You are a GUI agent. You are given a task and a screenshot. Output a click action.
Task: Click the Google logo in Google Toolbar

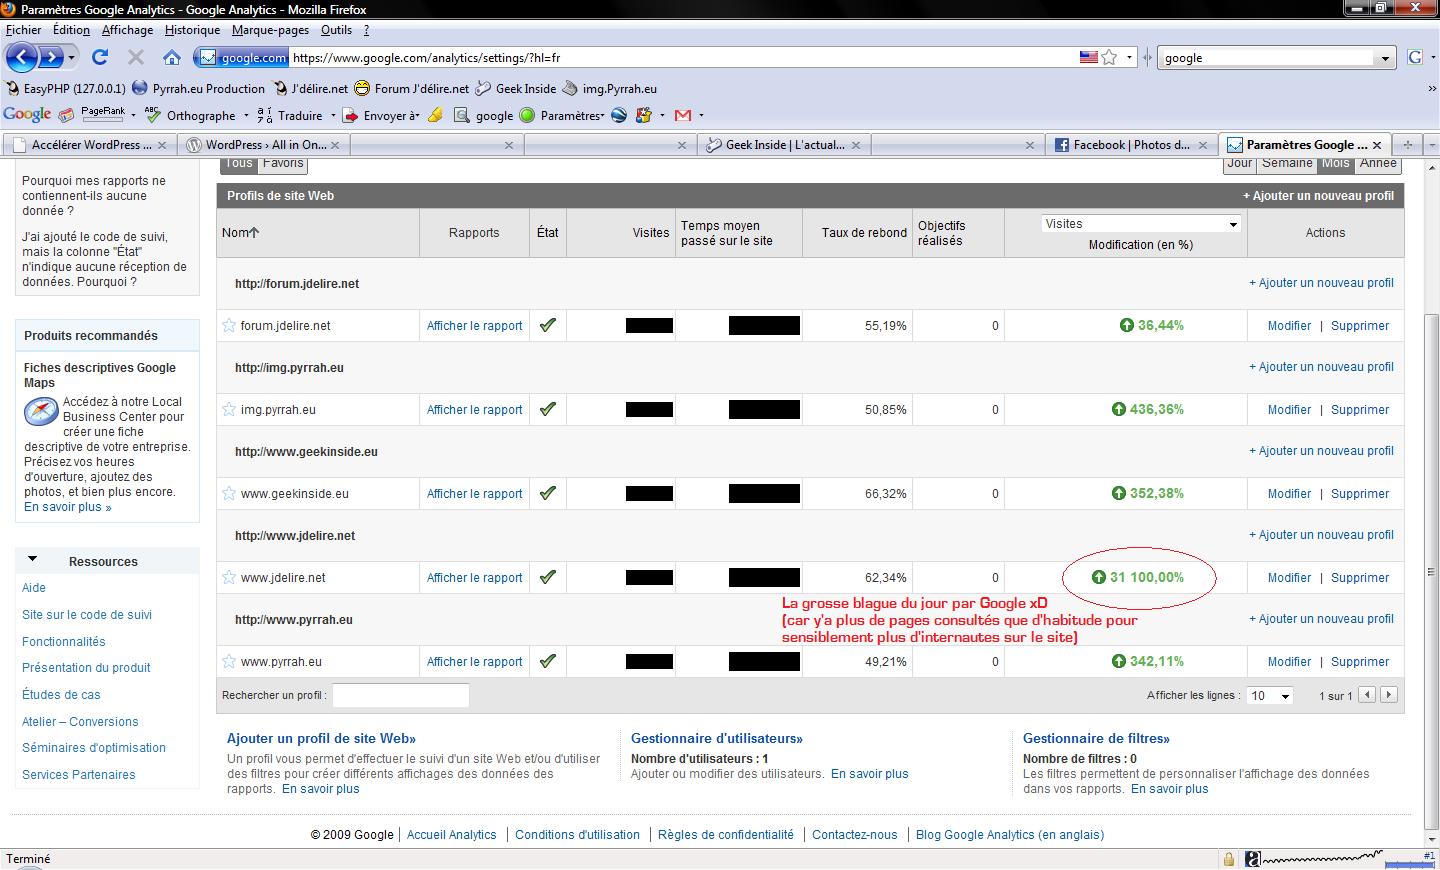[x=27, y=115]
